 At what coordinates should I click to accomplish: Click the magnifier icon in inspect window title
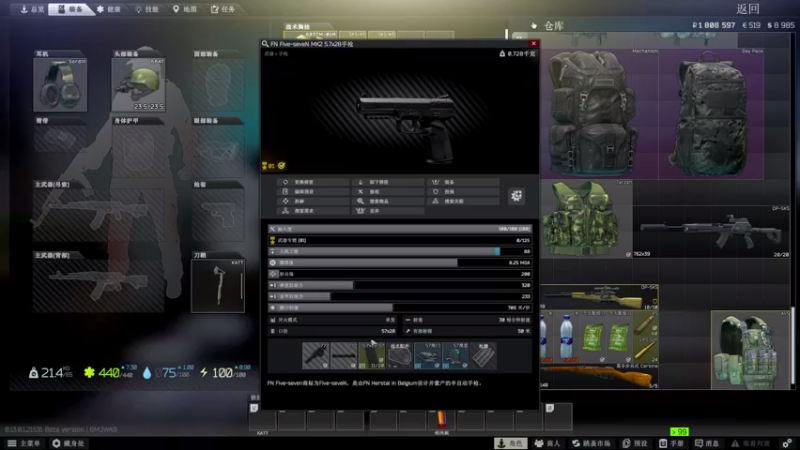265,44
